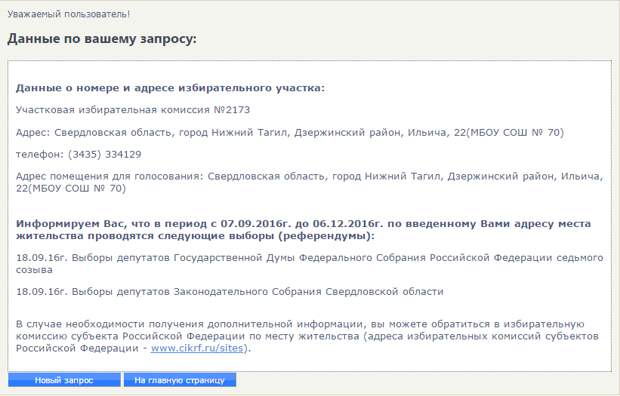Go to "На главную страницу" button
This screenshot has width=620, height=396.
(180, 380)
